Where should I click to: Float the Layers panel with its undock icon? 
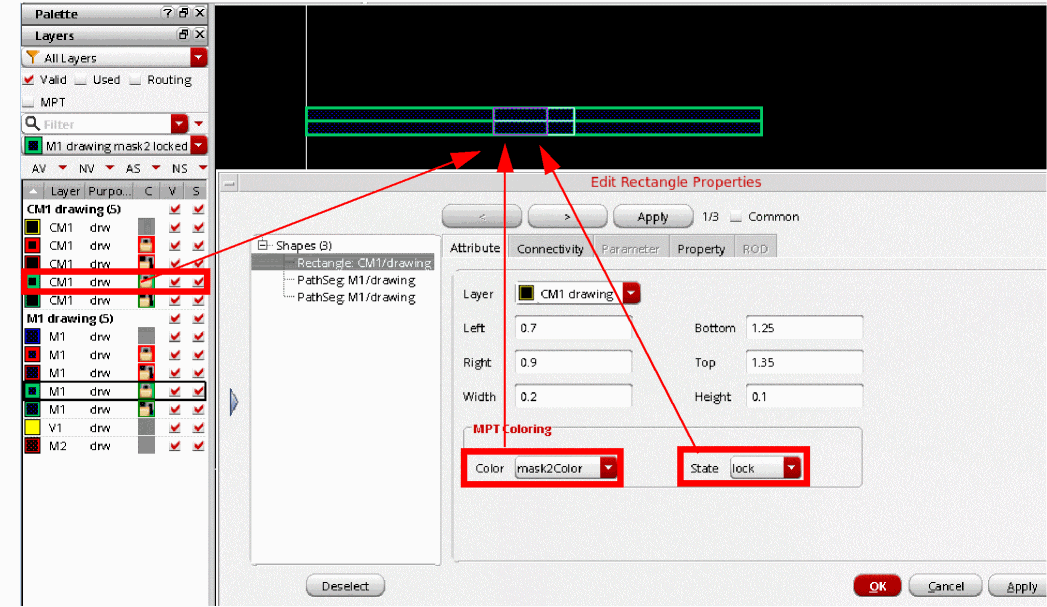coord(184,35)
